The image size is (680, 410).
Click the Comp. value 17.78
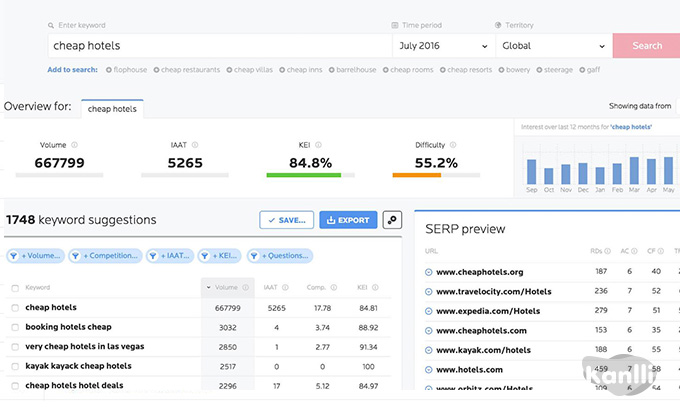pyautogui.click(x=322, y=308)
